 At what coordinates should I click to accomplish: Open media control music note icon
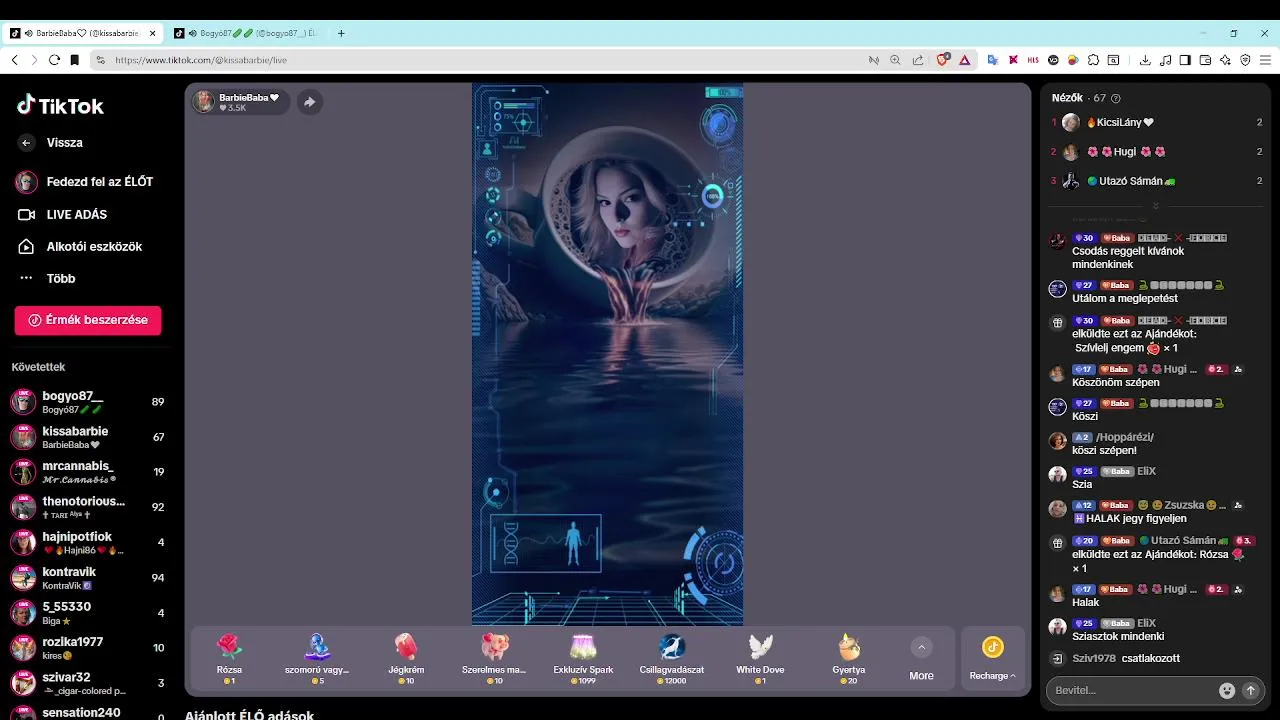click(x=1165, y=60)
